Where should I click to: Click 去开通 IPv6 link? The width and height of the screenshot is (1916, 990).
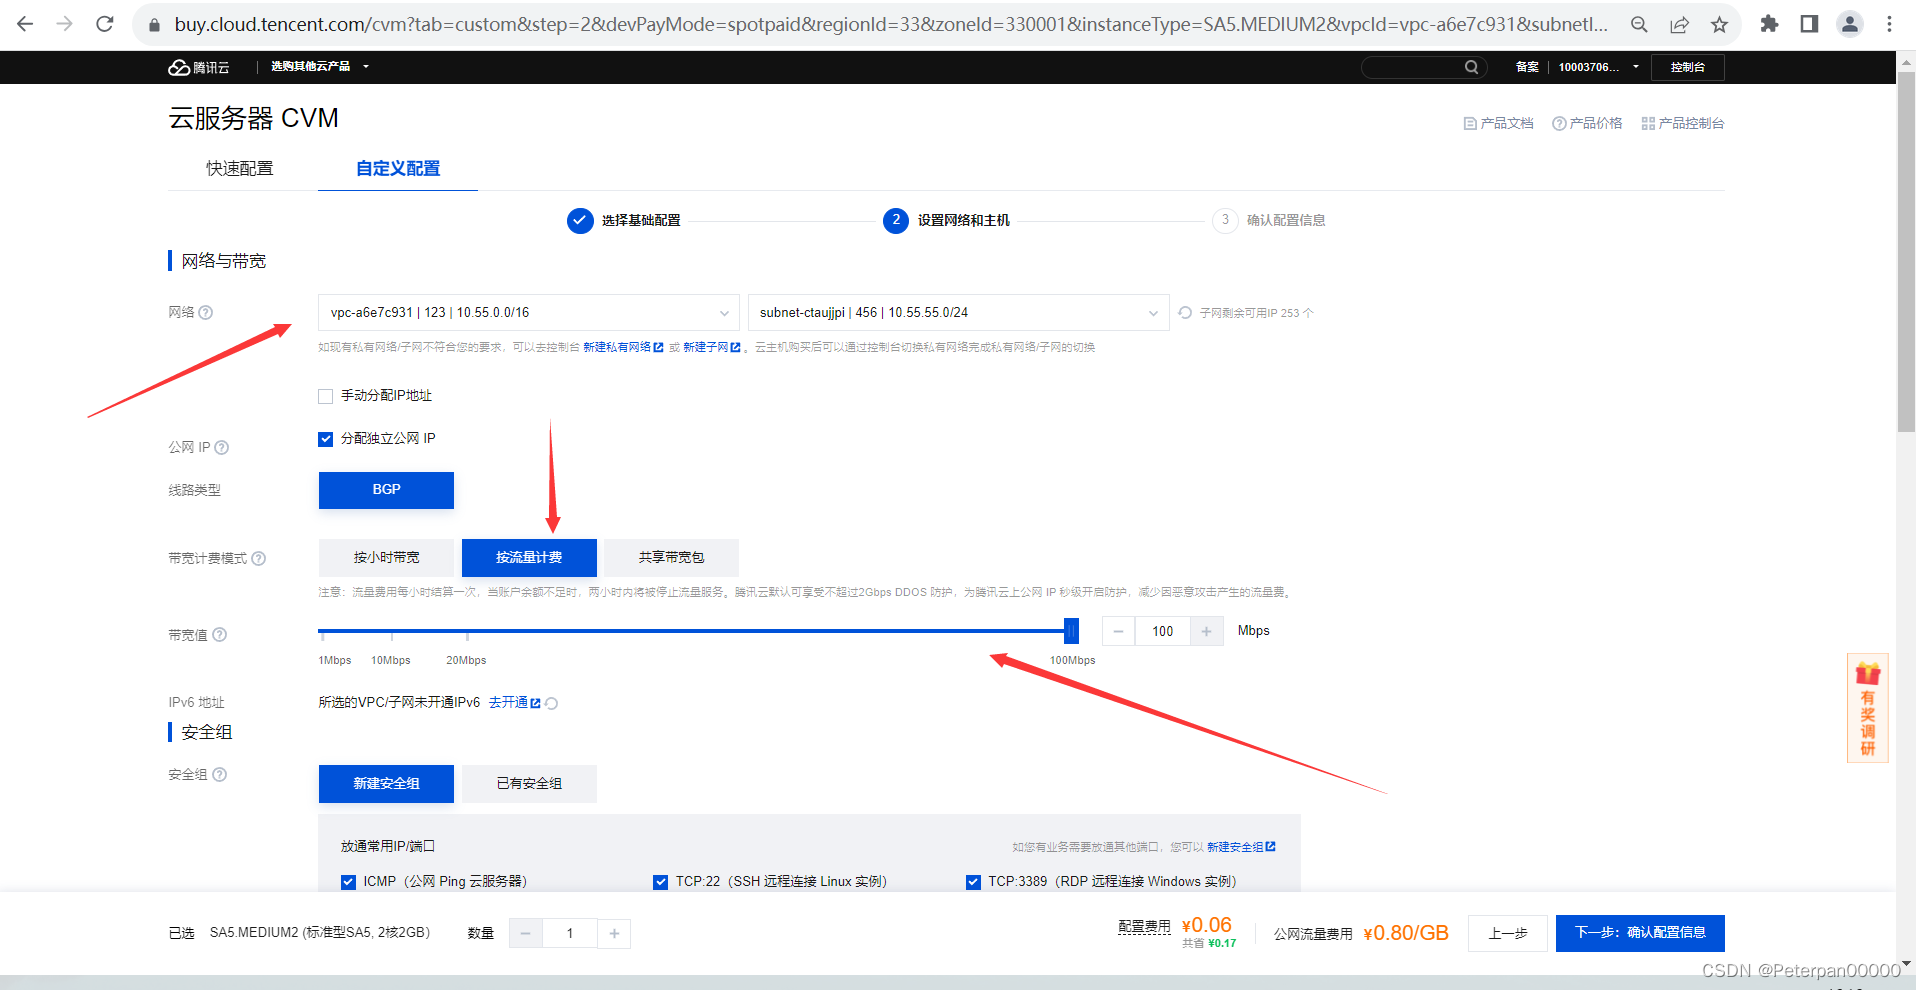pyautogui.click(x=514, y=703)
